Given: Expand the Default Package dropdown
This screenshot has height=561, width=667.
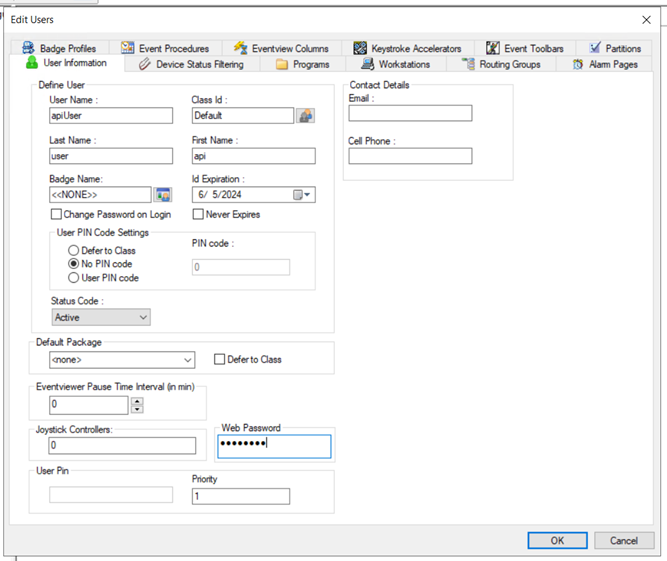Looking at the screenshot, I should (188, 360).
